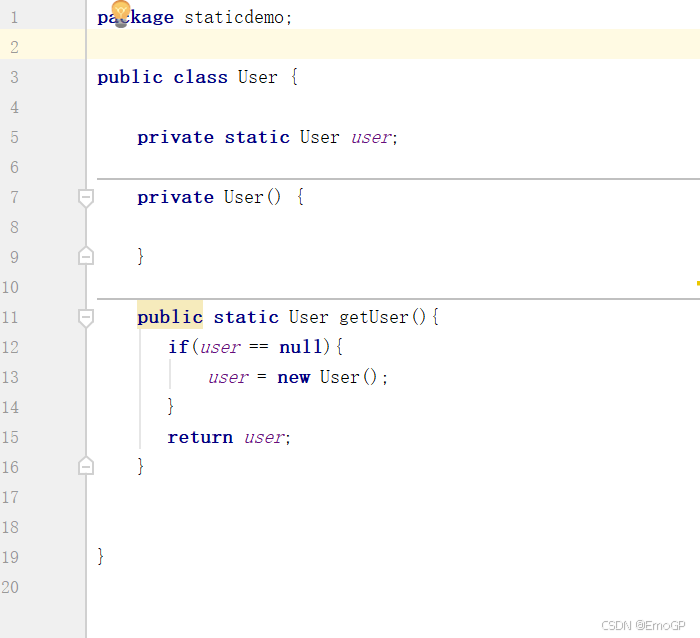Click line number 13 in the gutter

point(10,378)
